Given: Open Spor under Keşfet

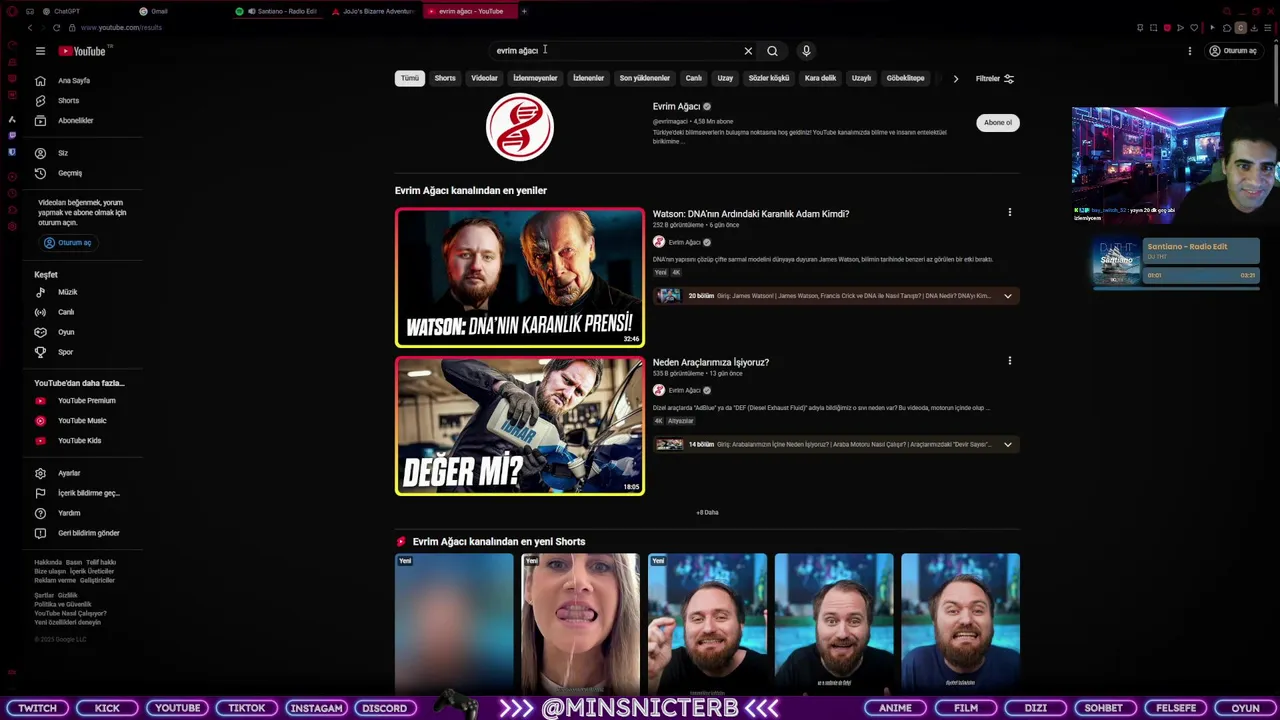Looking at the screenshot, I should coord(65,352).
